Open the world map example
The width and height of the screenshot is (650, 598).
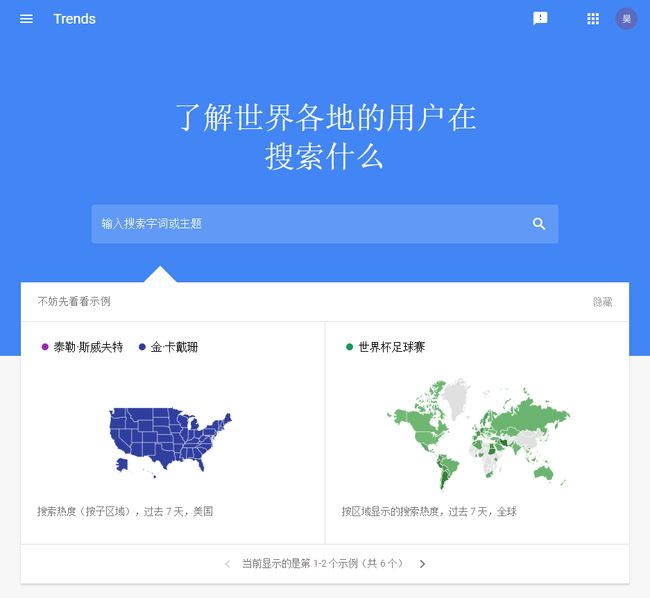478,434
